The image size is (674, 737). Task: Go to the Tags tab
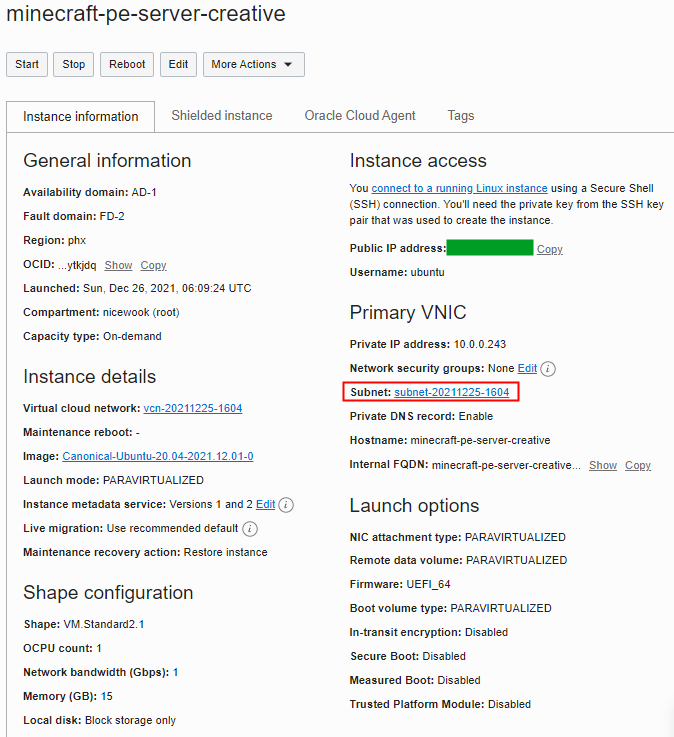pos(461,116)
